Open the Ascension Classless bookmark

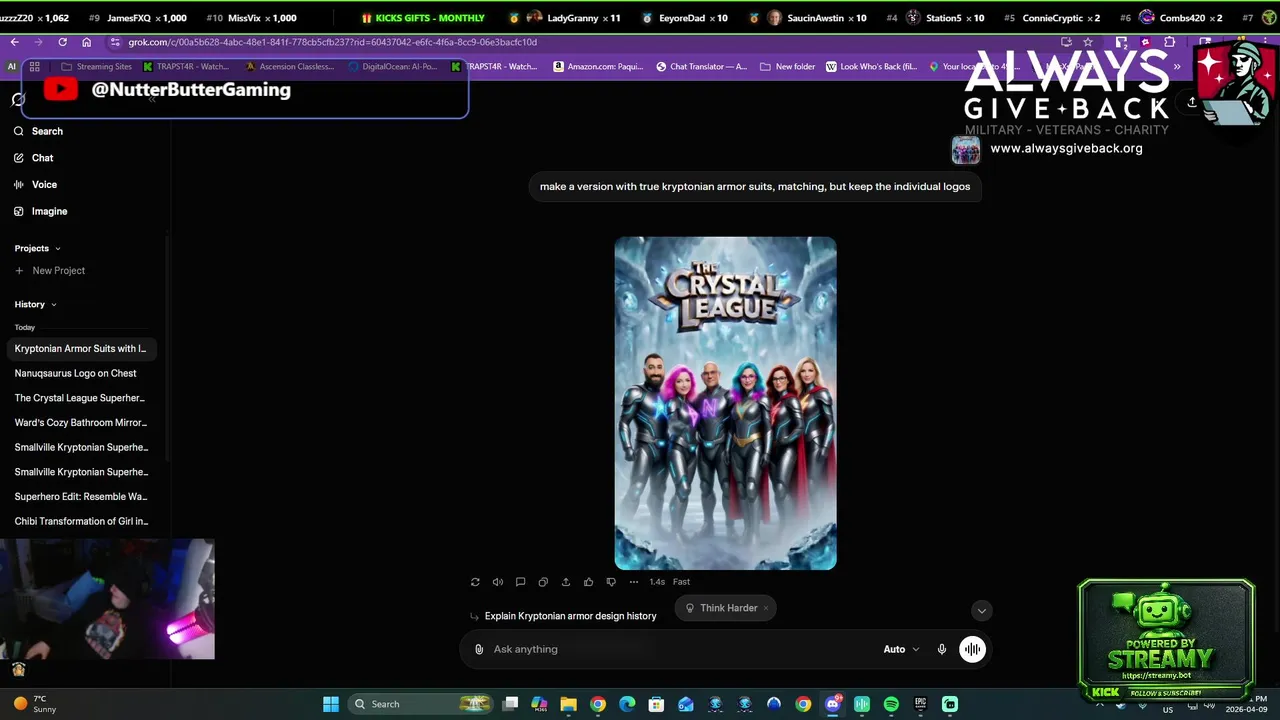click(289, 67)
